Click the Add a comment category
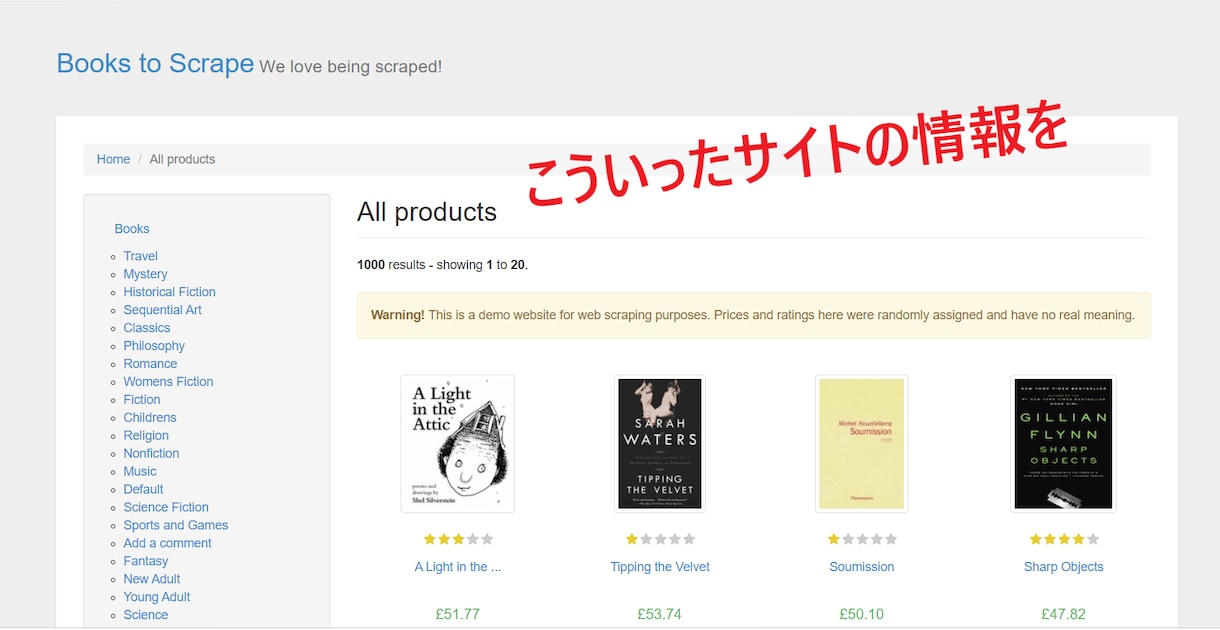Image resolution: width=1220 pixels, height=630 pixels. coord(168,544)
